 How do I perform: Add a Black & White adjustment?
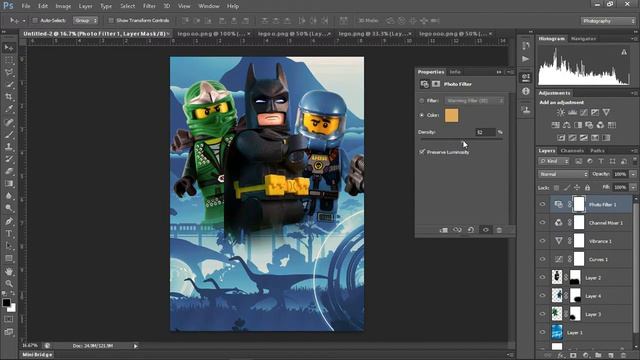coord(578,125)
